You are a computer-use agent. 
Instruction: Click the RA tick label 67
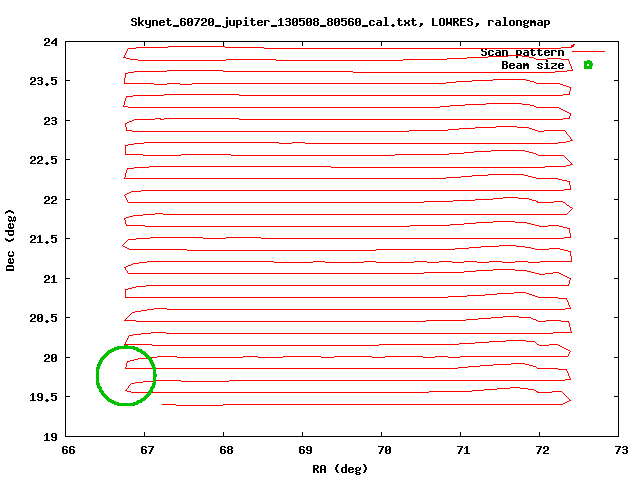tap(147, 450)
